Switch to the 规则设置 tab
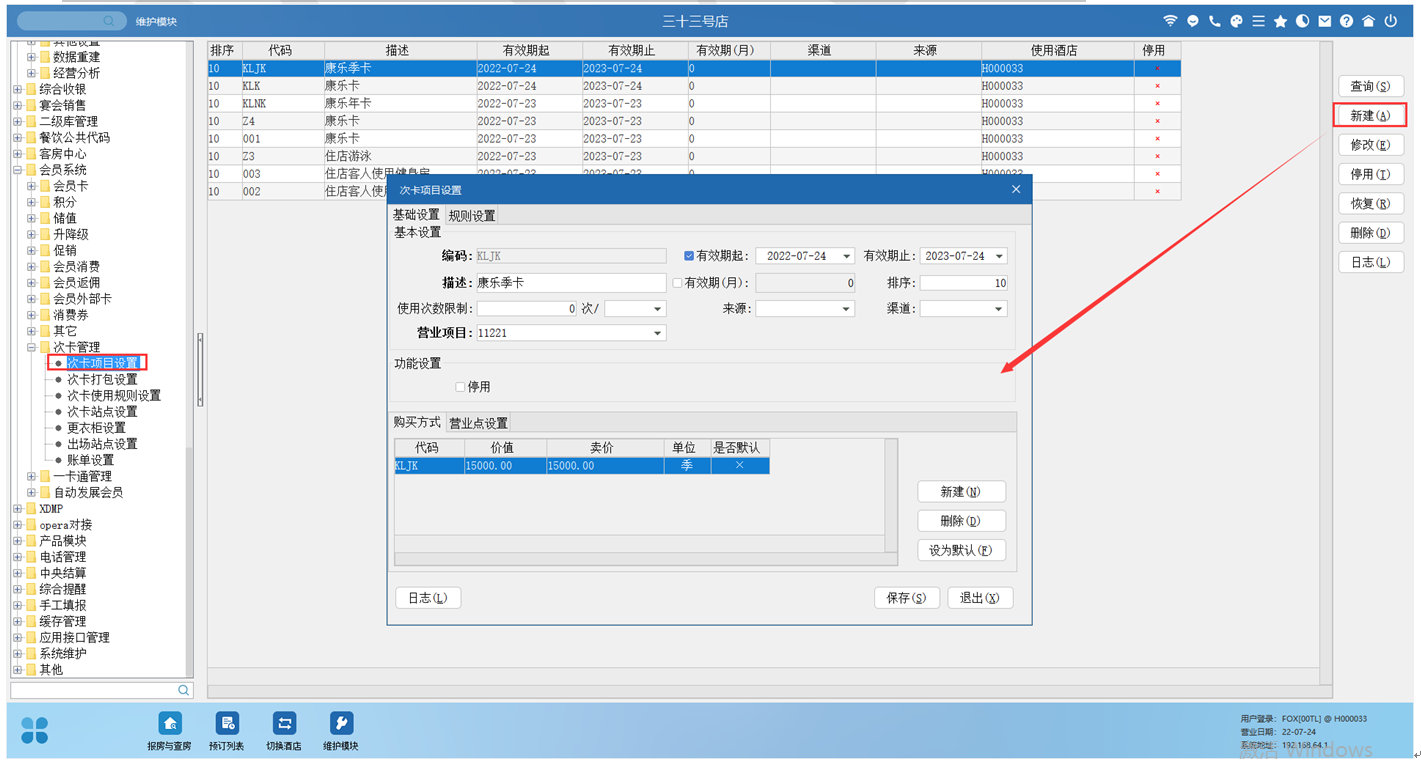This screenshot has width=1421, height=761. (x=472, y=216)
